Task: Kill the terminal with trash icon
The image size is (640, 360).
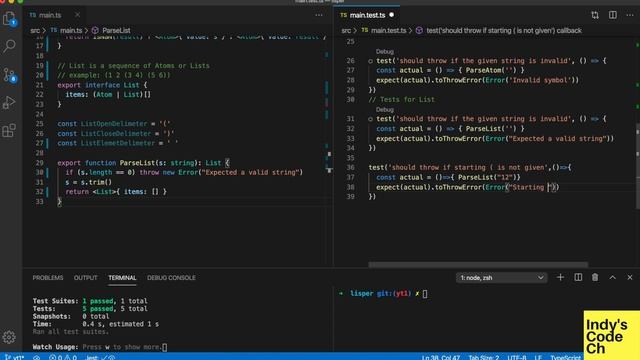Action: (595, 278)
